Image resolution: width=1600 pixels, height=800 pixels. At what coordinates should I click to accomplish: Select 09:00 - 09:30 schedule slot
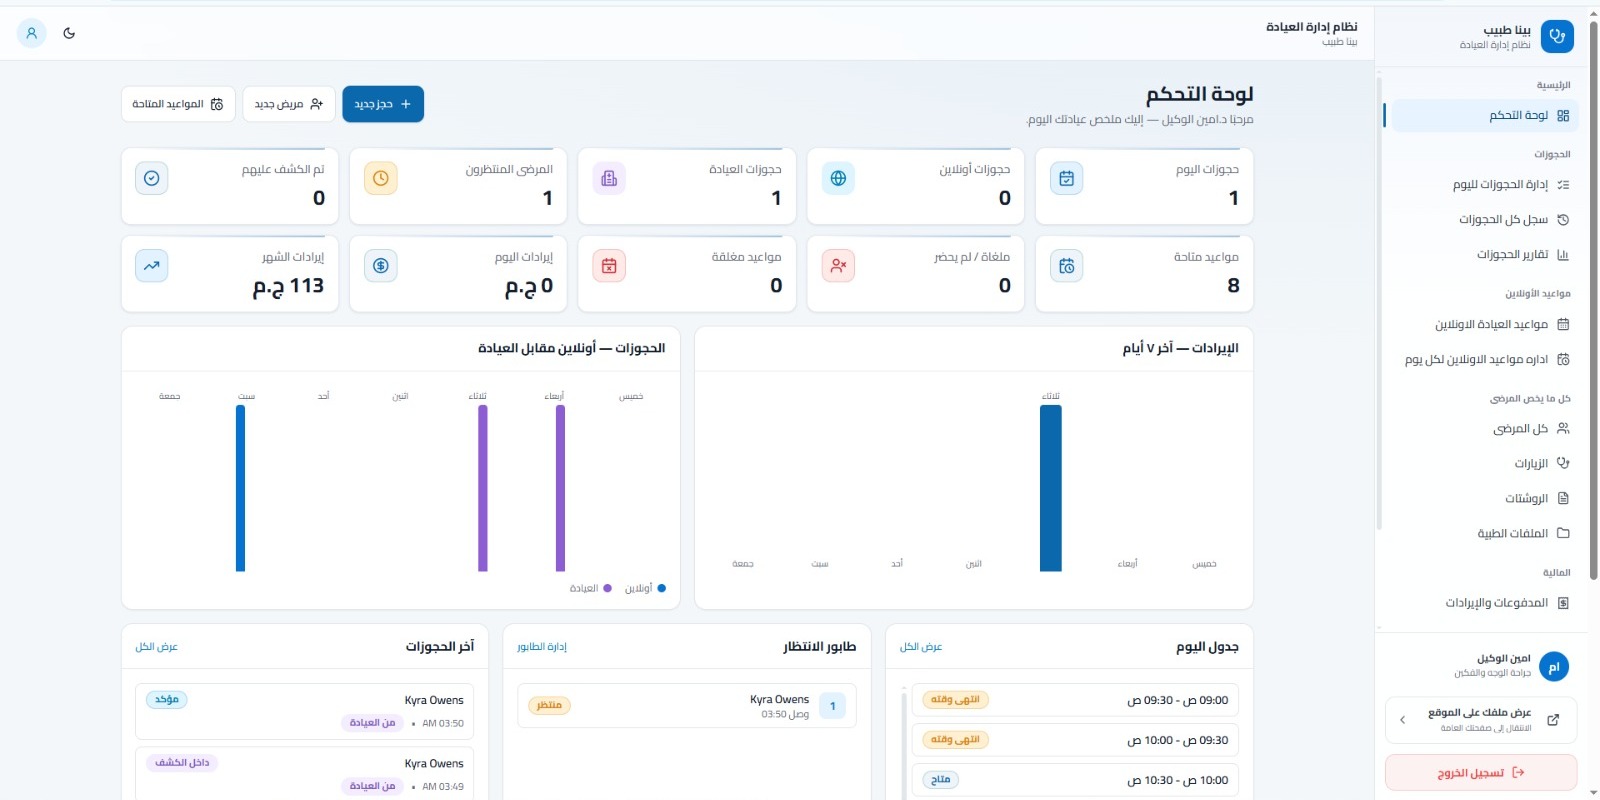pyautogui.click(x=1075, y=700)
